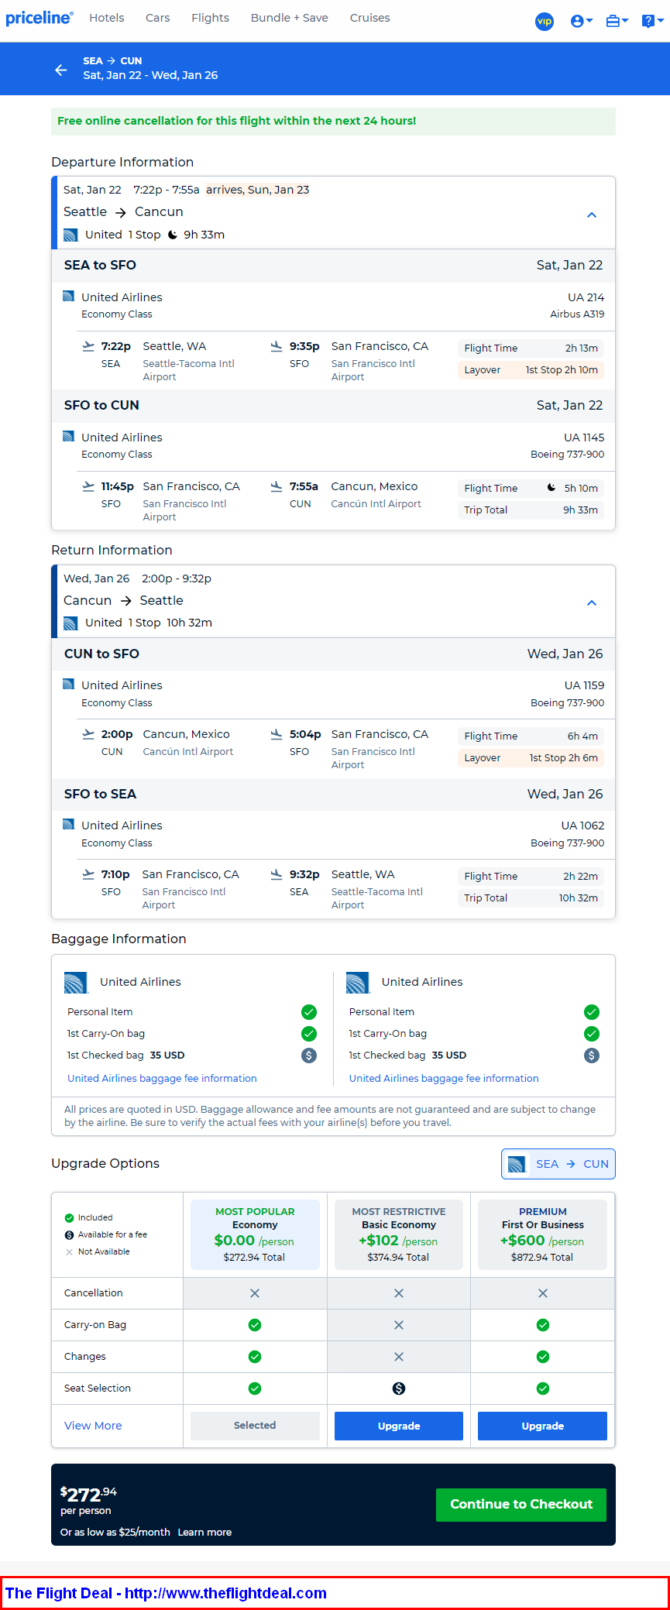
Task: Click Economy Carry-on Bag green checkmark
Action: 255,1325
